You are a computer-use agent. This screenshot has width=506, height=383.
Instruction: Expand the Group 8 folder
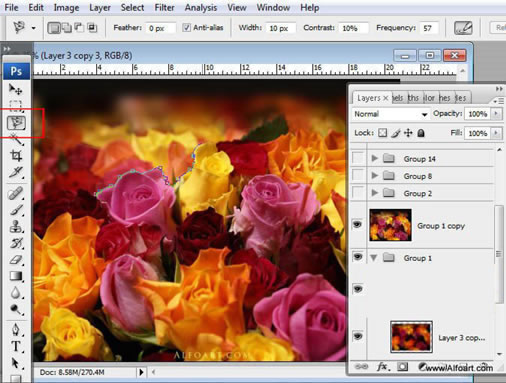tap(375, 175)
